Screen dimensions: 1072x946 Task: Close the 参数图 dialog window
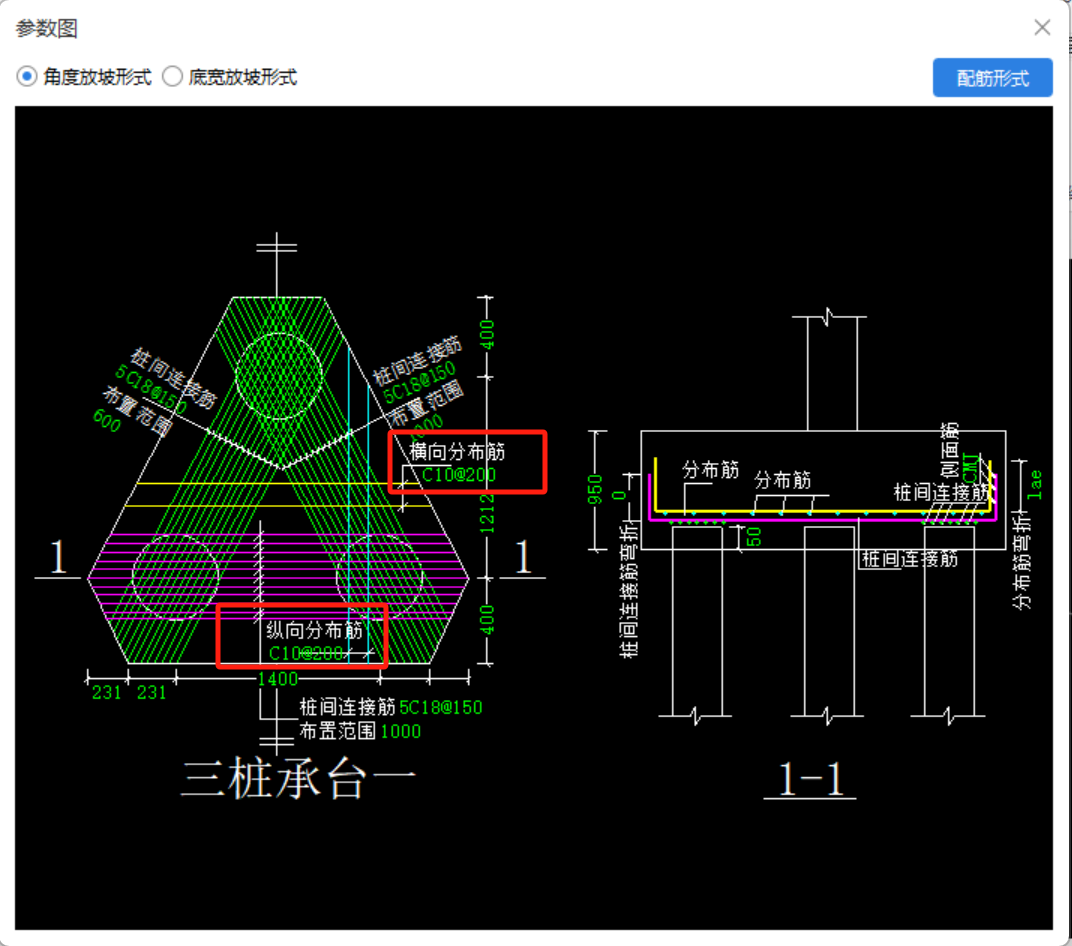pyautogui.click(x=1042, y=27)
